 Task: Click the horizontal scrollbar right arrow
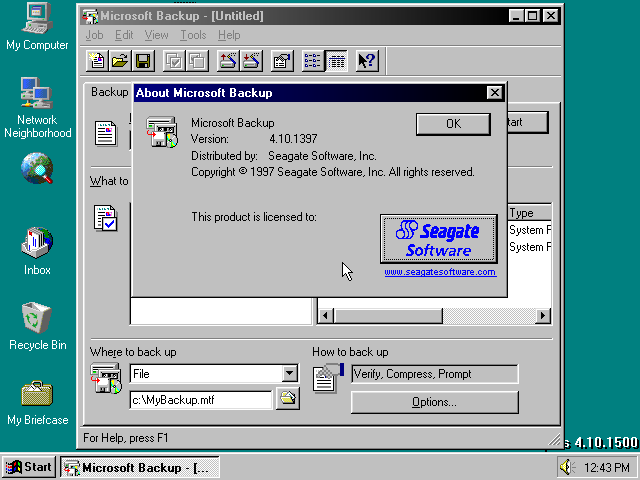[542, 316]
